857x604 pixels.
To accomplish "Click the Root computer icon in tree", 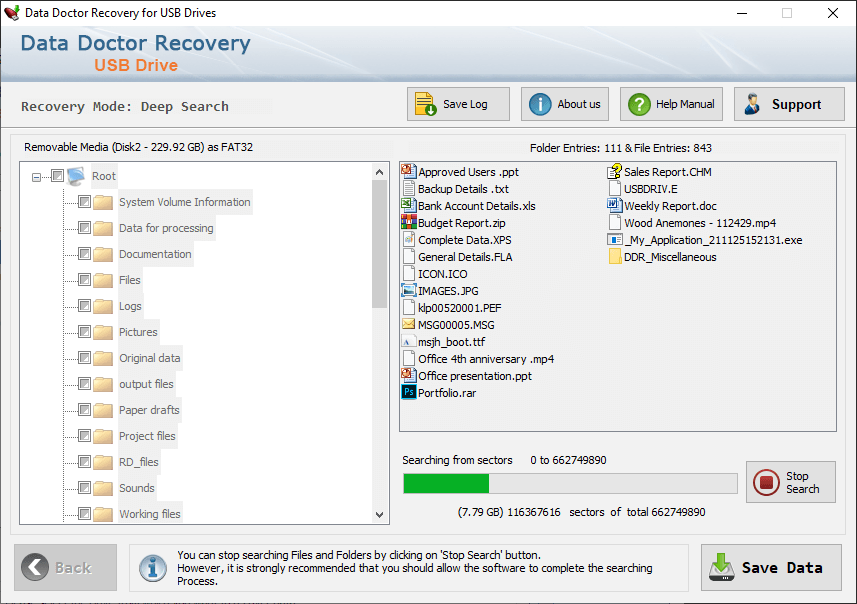I will coord(75,176).
